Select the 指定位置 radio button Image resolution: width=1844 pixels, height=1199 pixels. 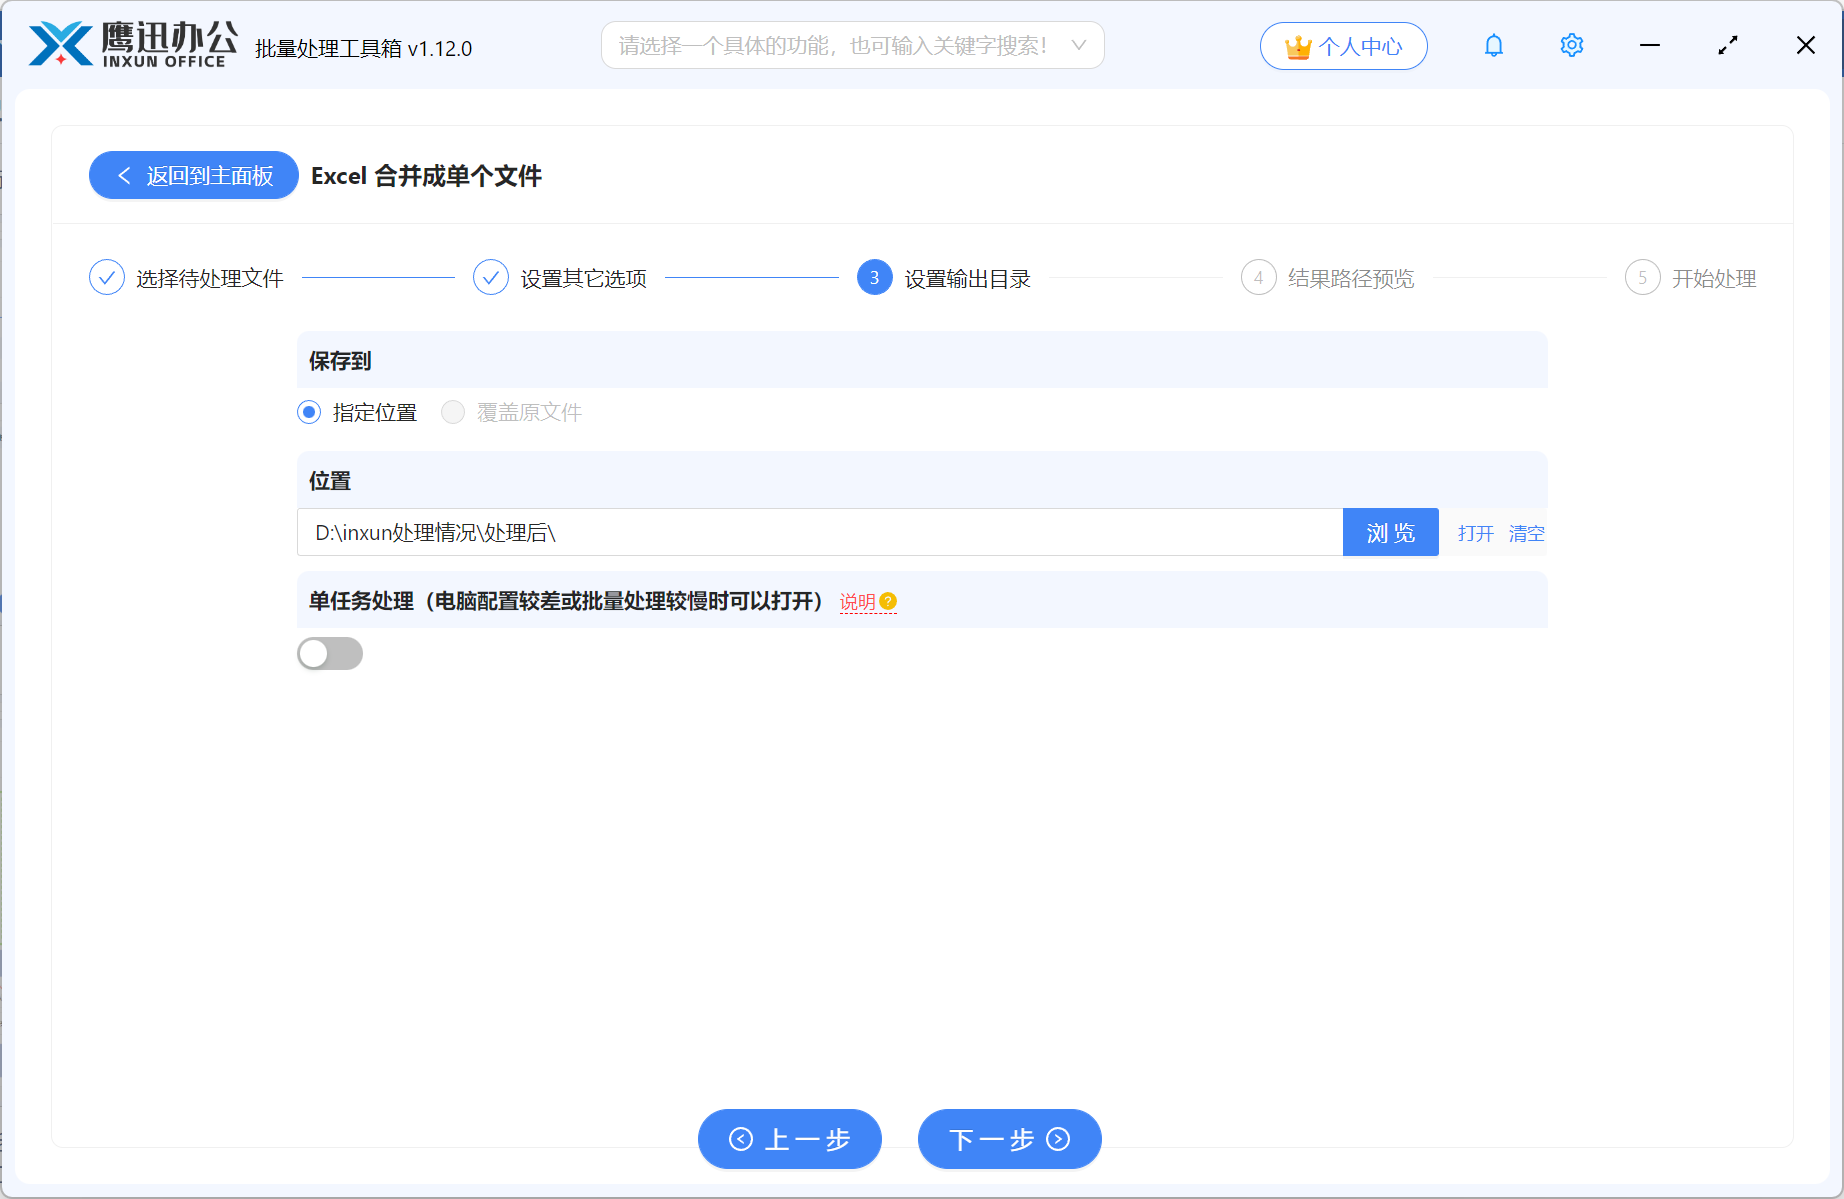[308, 412]
